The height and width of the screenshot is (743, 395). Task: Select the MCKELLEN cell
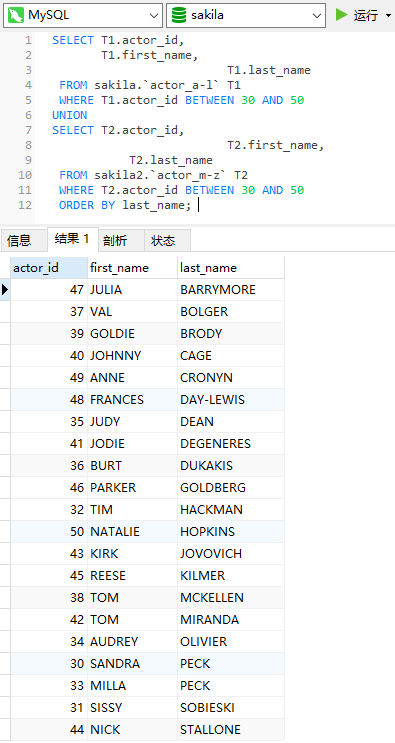tap(231, 598)
